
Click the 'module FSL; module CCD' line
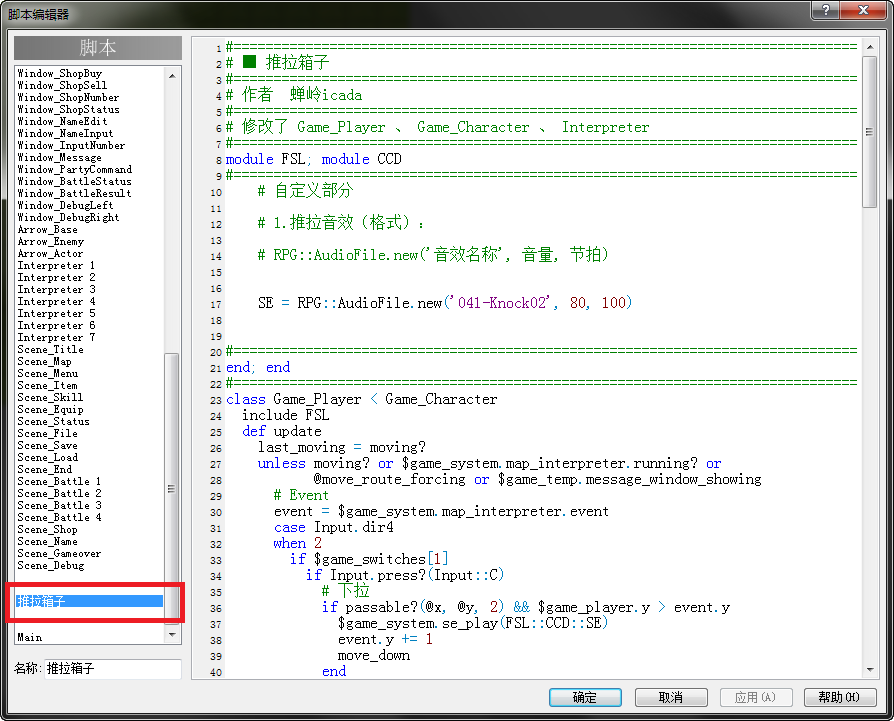point(314,159)
